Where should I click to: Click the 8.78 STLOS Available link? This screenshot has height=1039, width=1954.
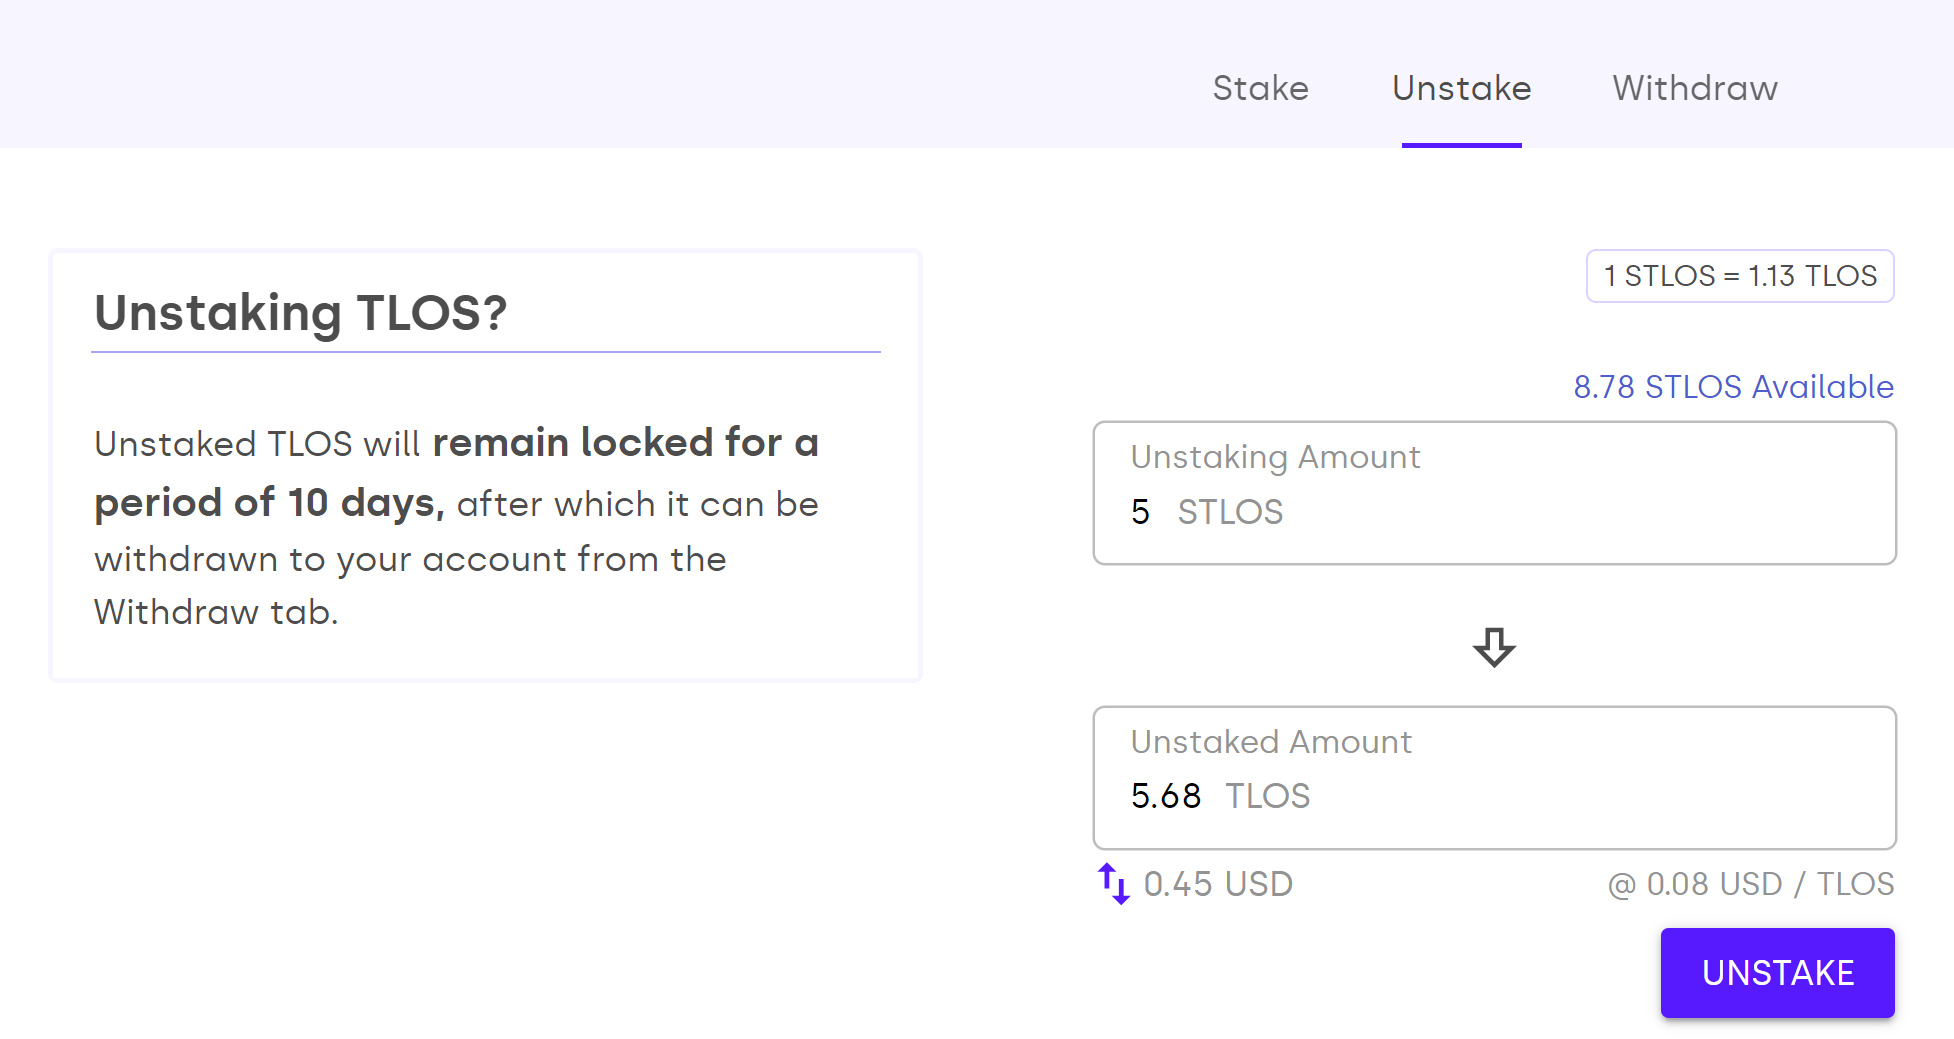tap(1734, 387)
